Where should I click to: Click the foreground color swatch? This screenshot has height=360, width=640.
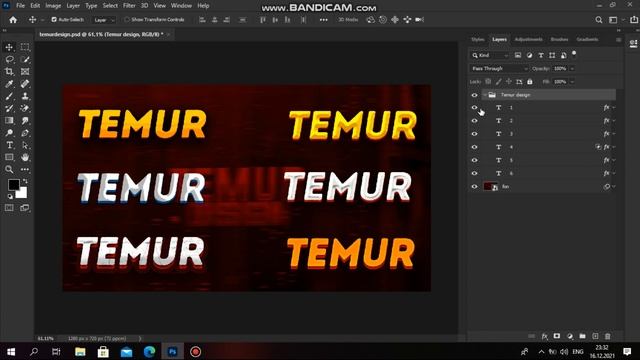[13, 185]
